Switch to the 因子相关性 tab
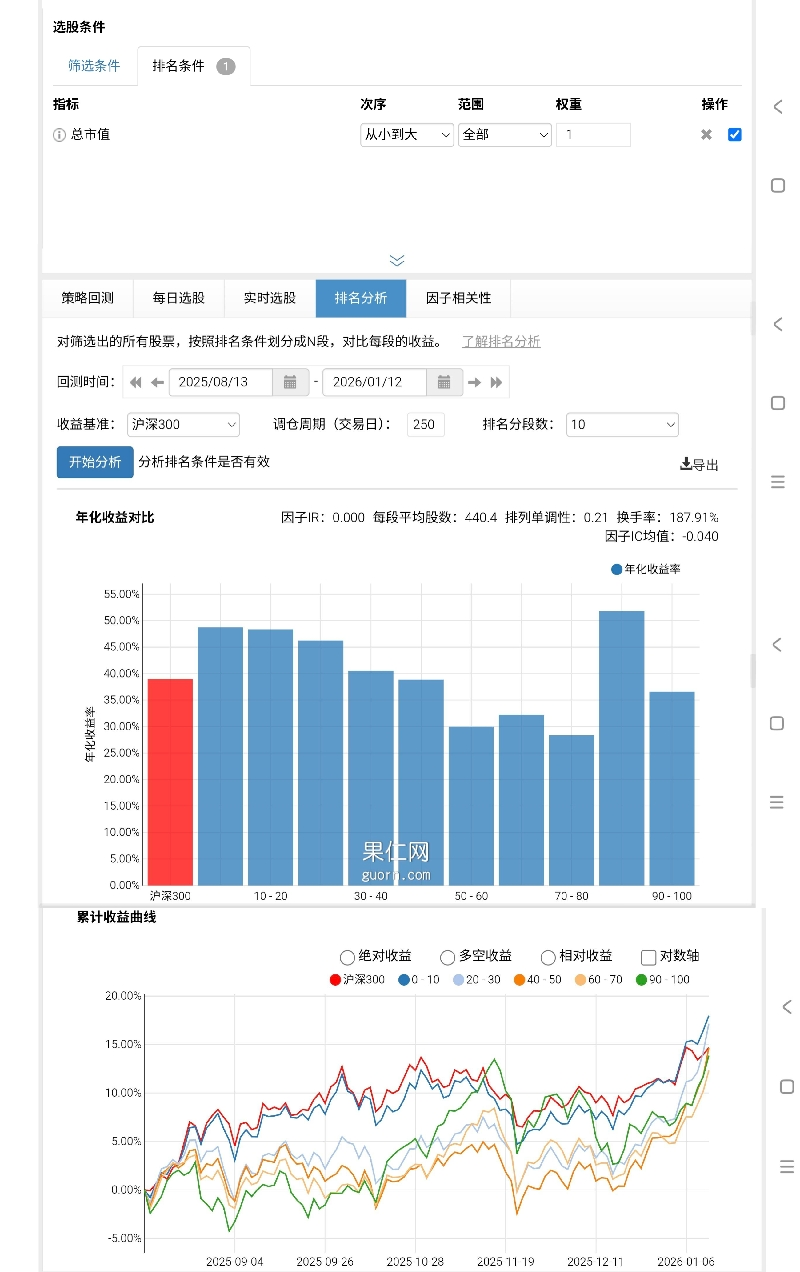Viewport: 800px width, 1272px height. click(x=458, y=298)
